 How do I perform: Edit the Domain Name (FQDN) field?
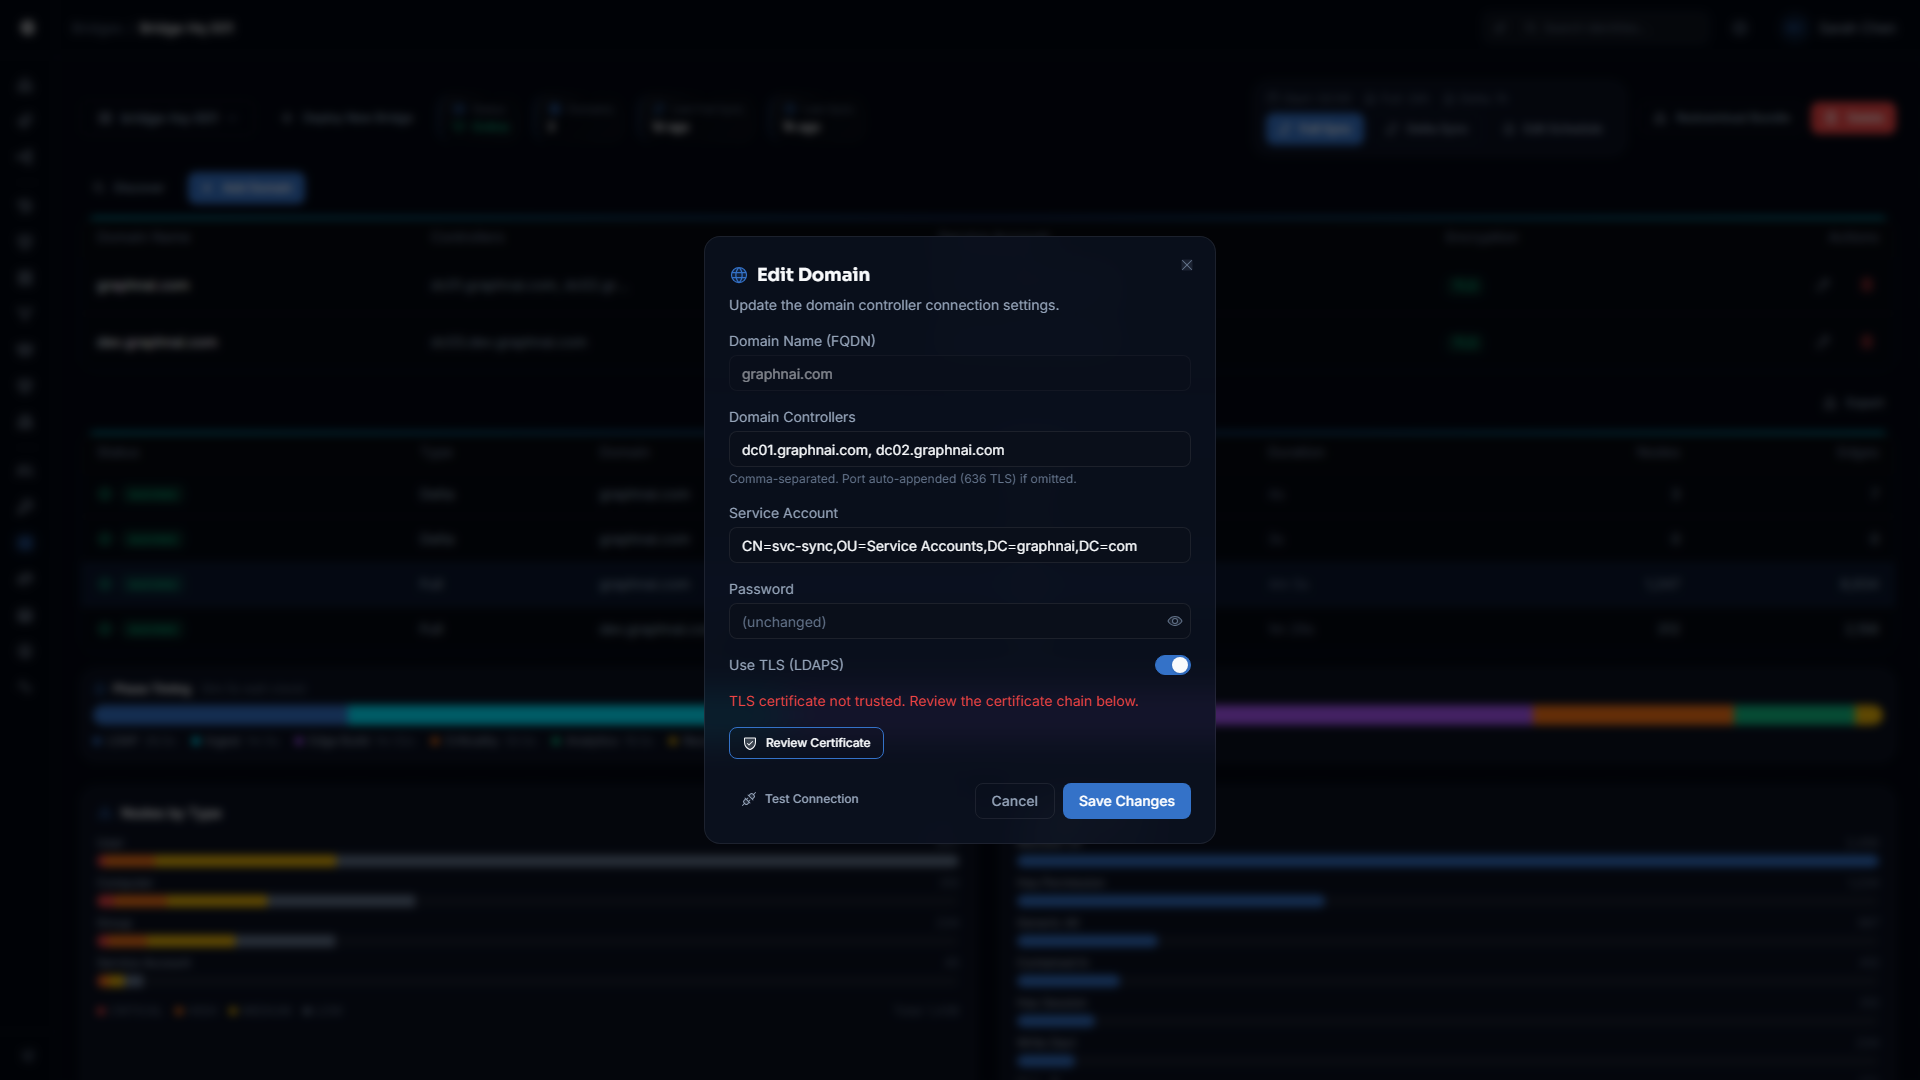point(958,373)
